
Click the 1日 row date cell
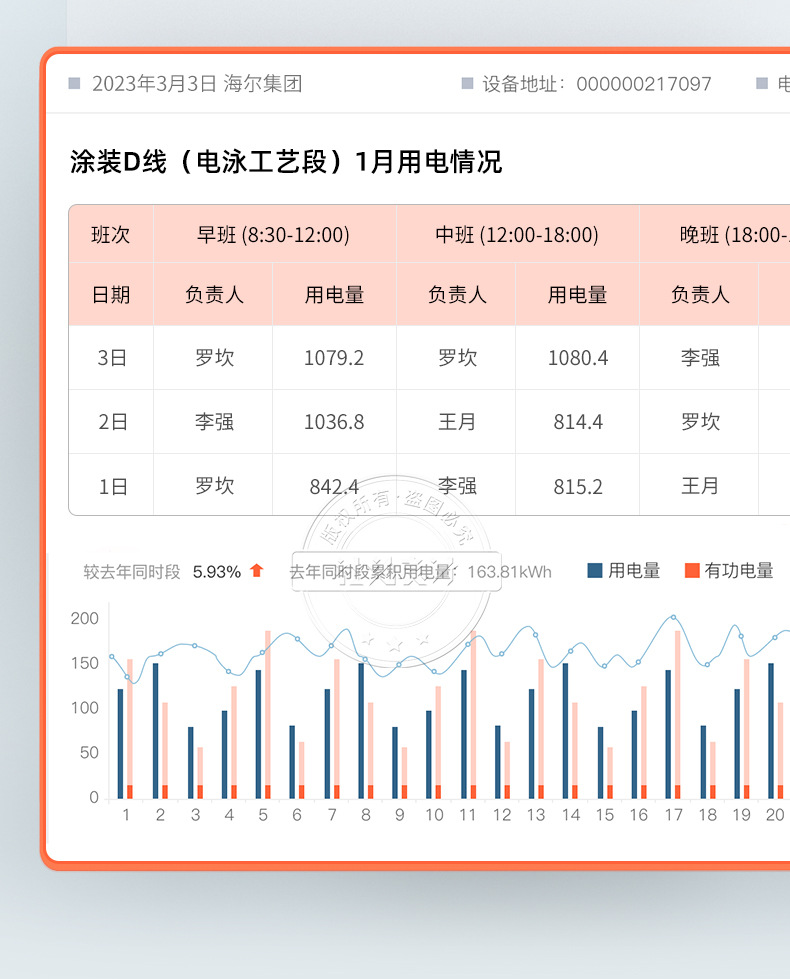tap(111, 486)
